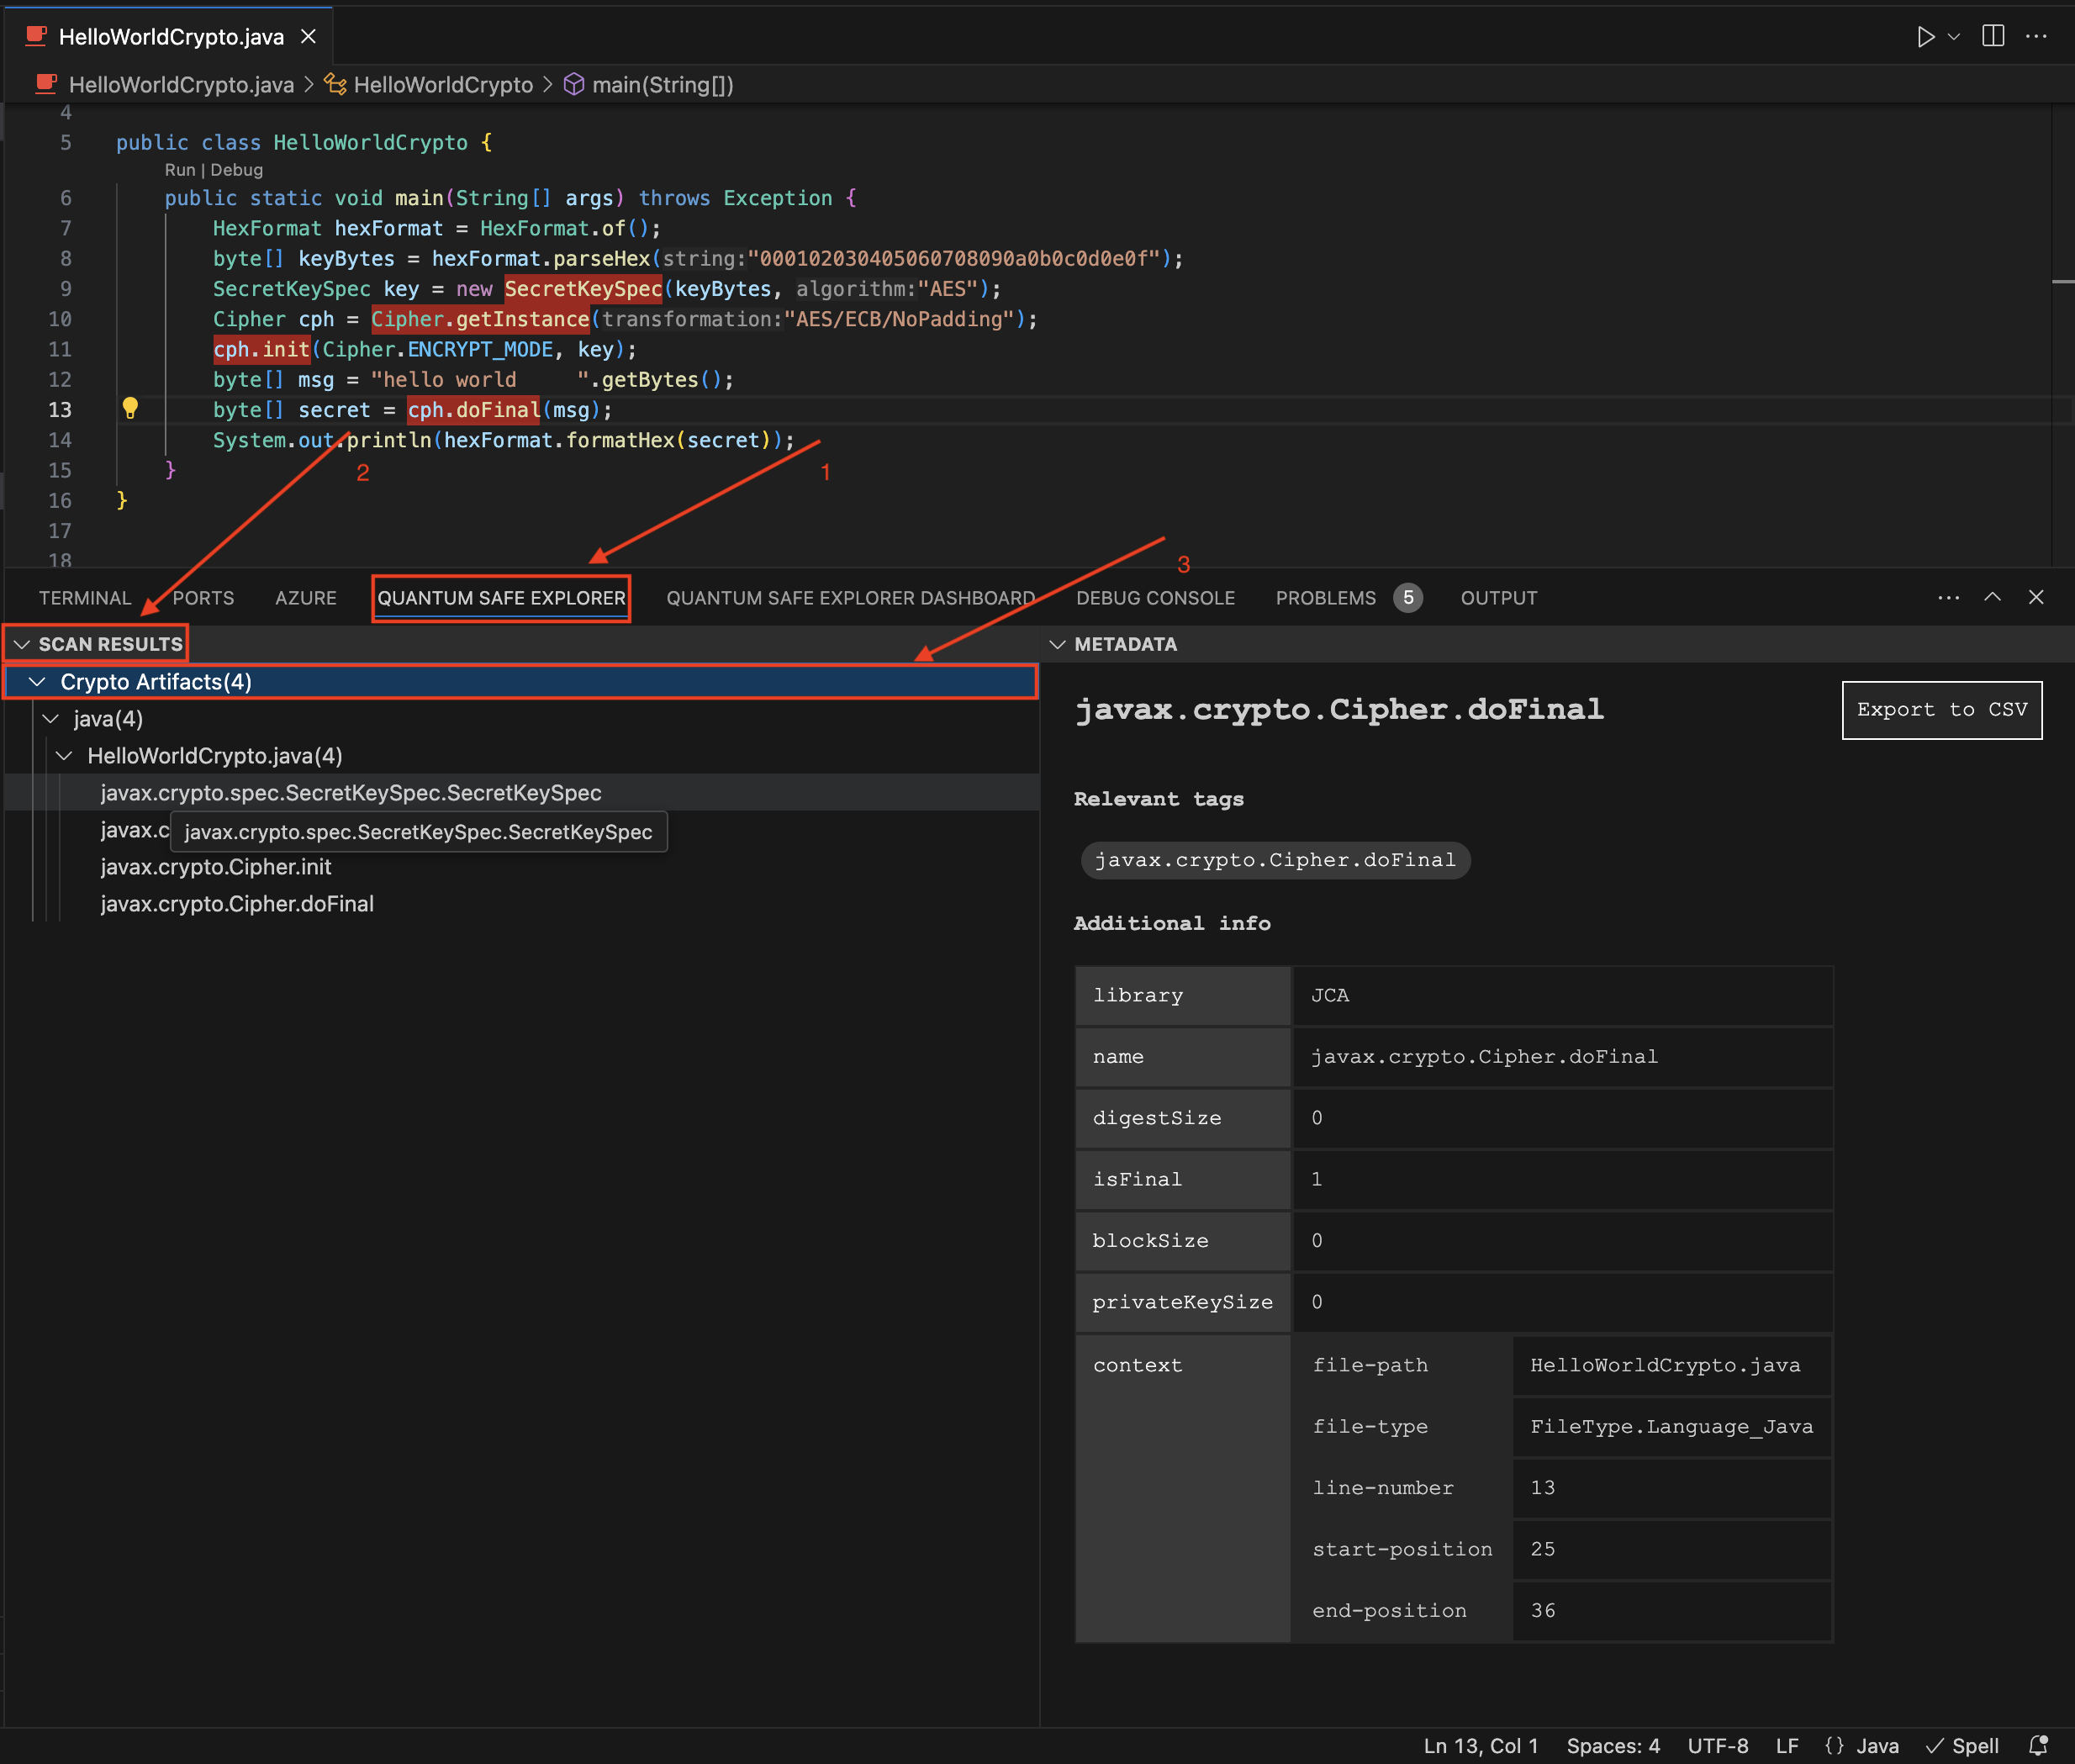Click the Debug CodeLens link

click(237, 170)
